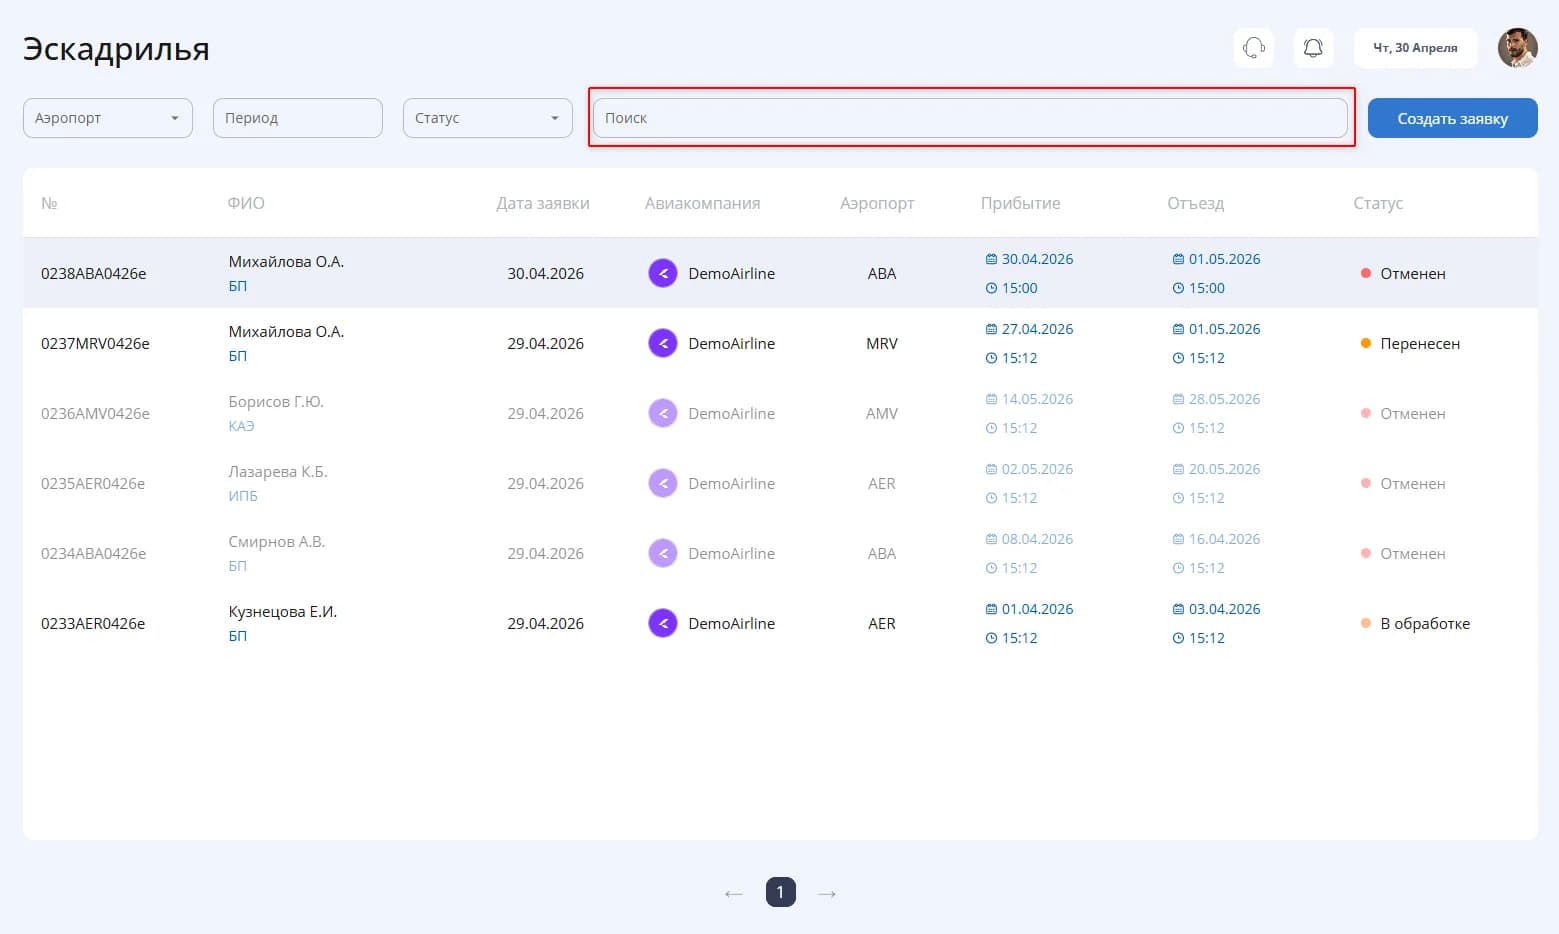The height and width of the screenshot is (934, 1559).
Task: Sort by Статус column header
Action: [x=1378, y=203]
